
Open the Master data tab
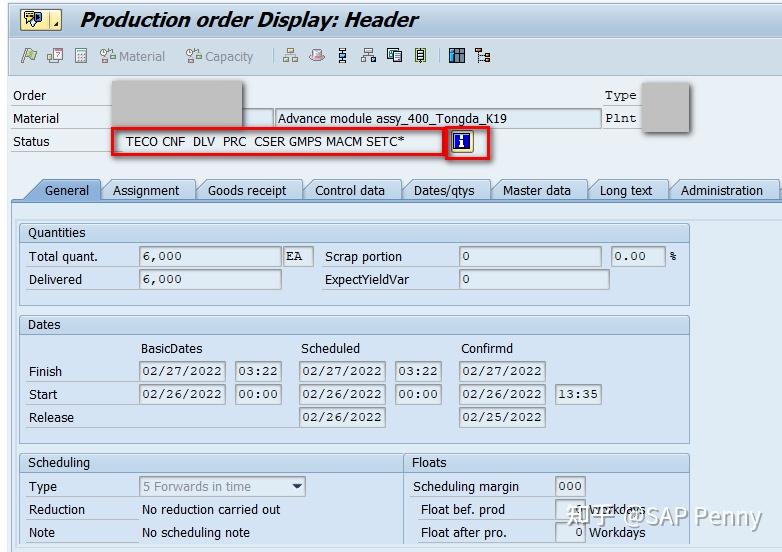point(537,190)
